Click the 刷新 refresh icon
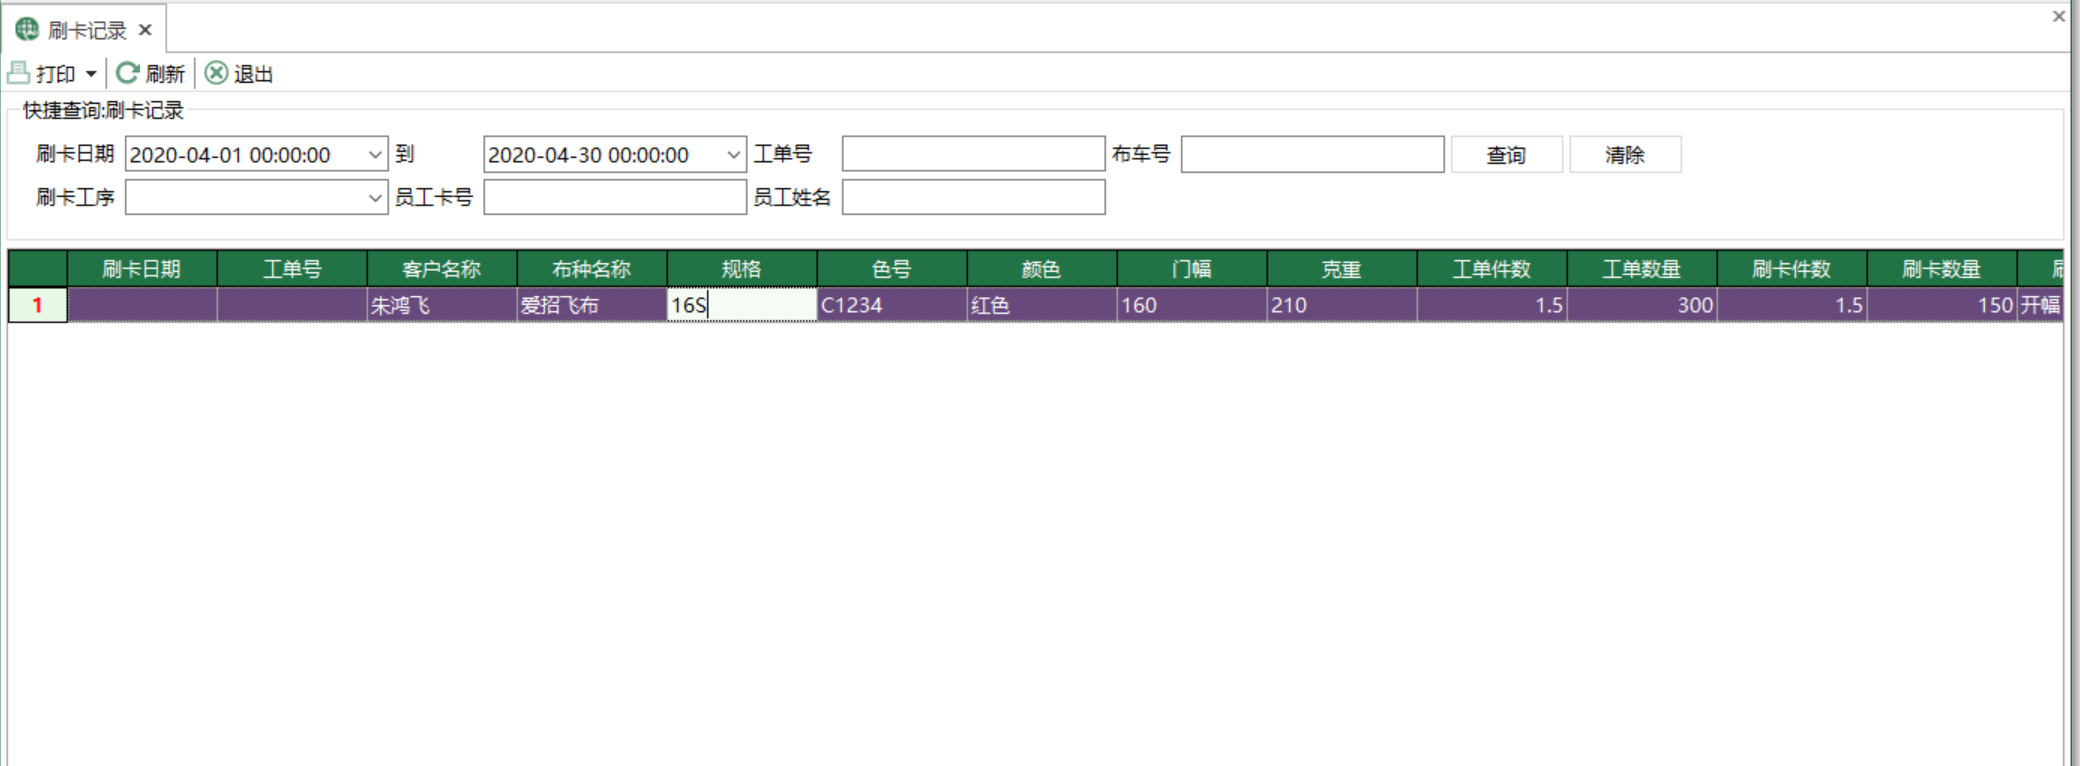2080x766 pixels. (127, 73)
